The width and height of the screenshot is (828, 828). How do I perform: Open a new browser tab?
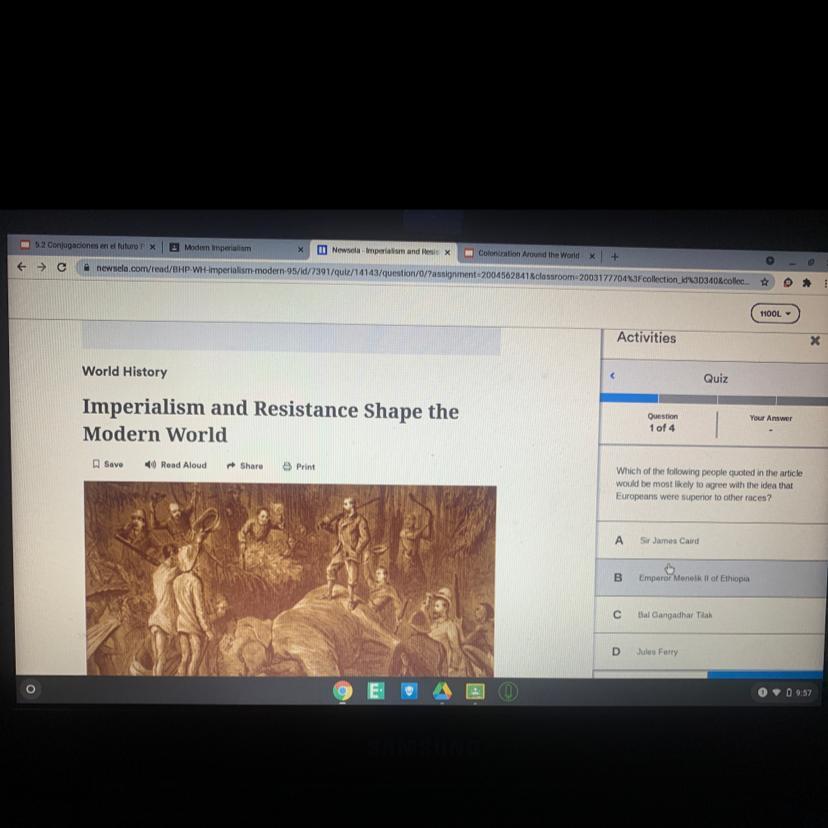615,257
